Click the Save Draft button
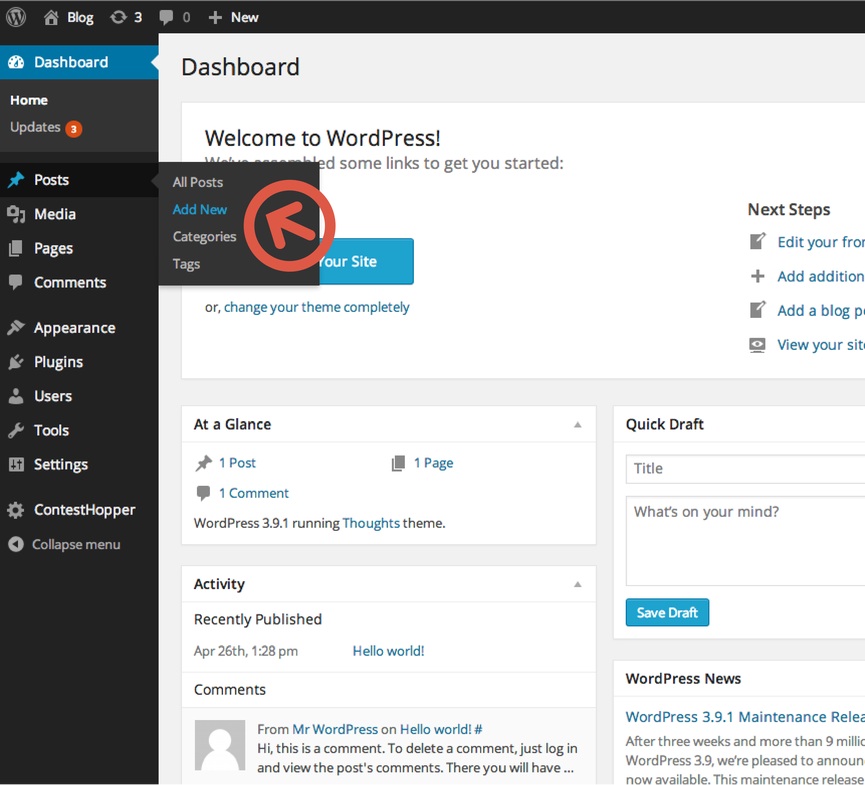This screenshot has width=865, height=785. click(667, 613)
